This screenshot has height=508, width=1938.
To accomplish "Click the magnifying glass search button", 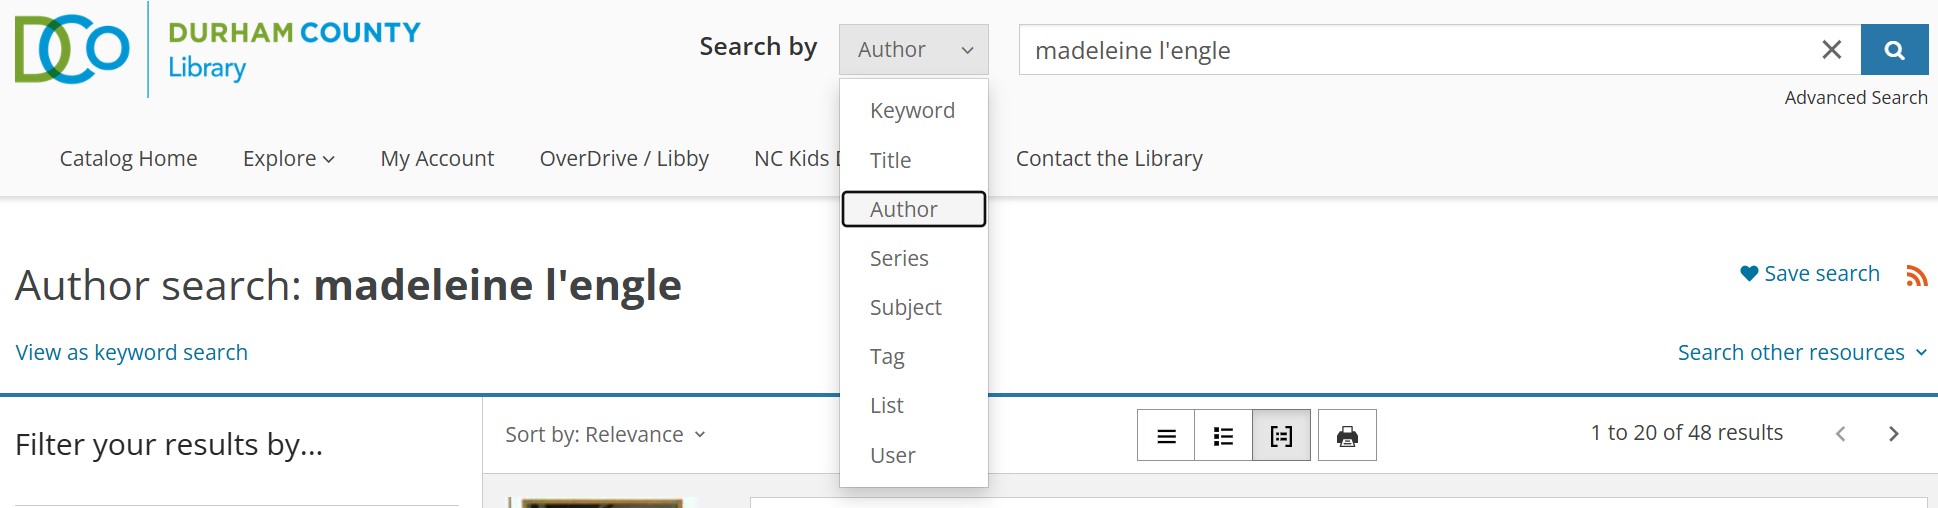I will pos(1894,50).
